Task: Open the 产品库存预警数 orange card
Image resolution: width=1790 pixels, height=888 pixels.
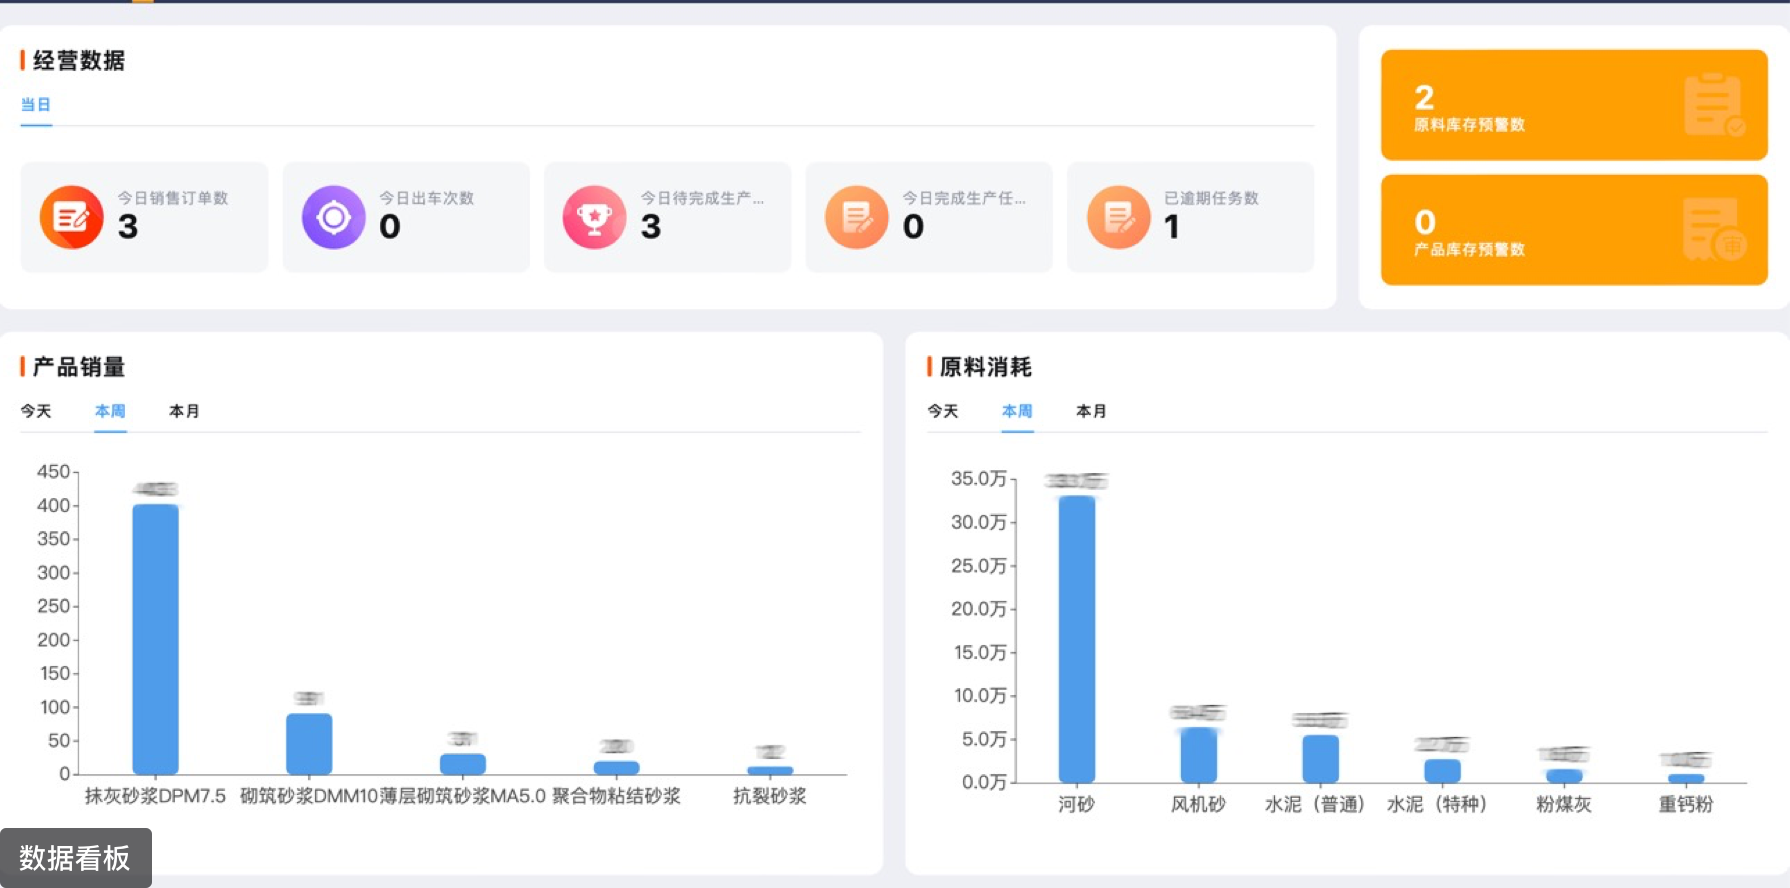Action: coord(1574,230)
